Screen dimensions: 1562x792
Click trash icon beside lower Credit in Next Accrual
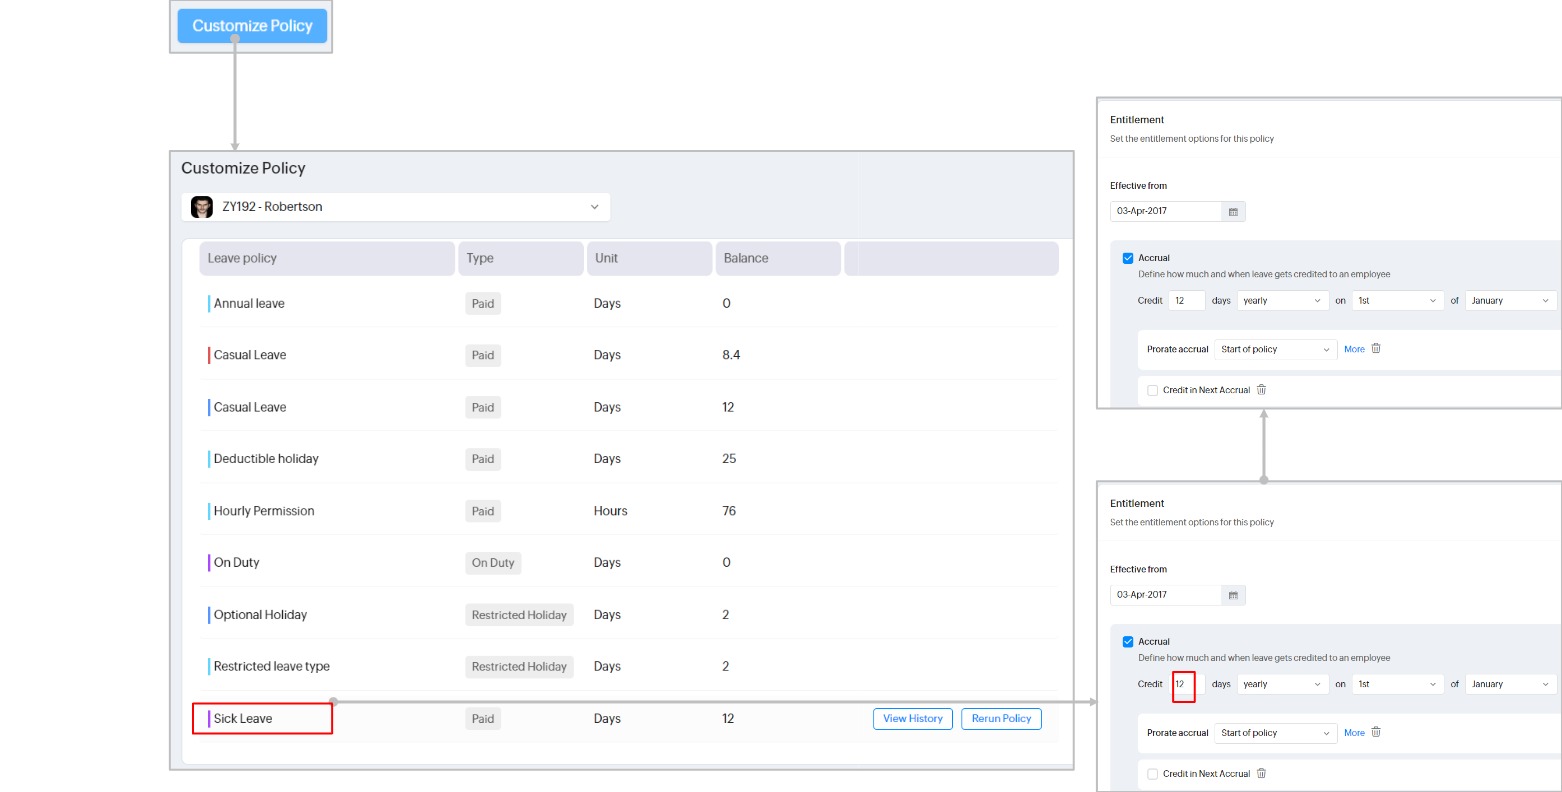click(x=1261, y=774)
